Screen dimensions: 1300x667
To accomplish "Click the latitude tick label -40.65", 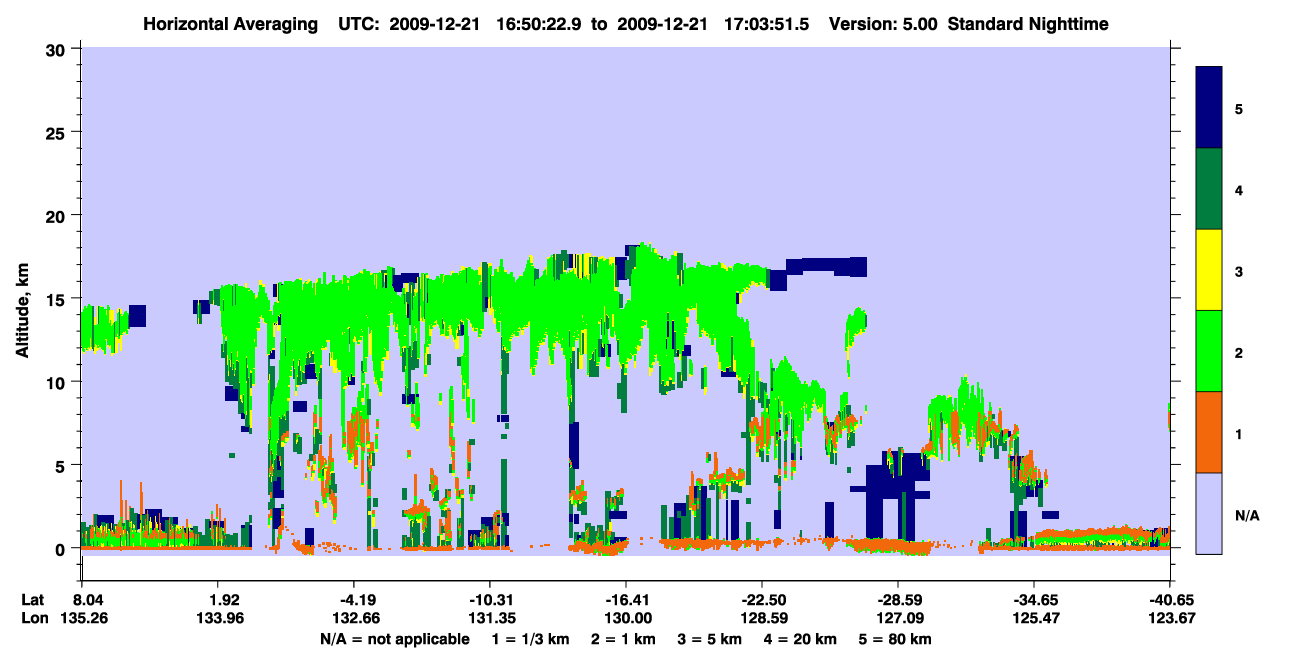I will click(1169, 599).
